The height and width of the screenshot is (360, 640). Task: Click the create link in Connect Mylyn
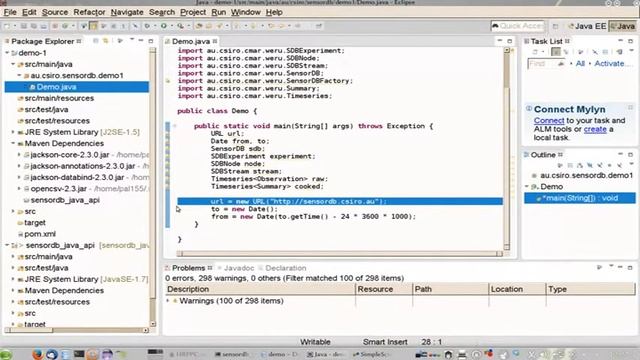pos(595,129)
